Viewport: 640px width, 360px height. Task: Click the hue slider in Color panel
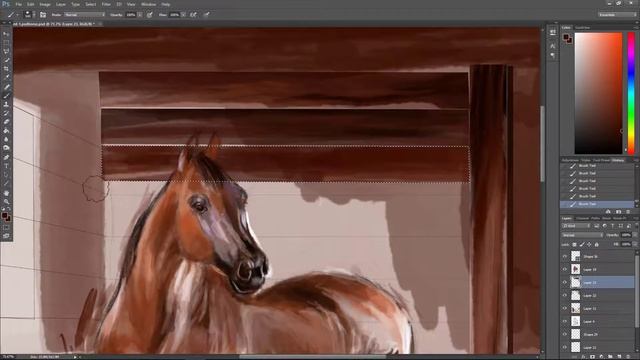631,93
